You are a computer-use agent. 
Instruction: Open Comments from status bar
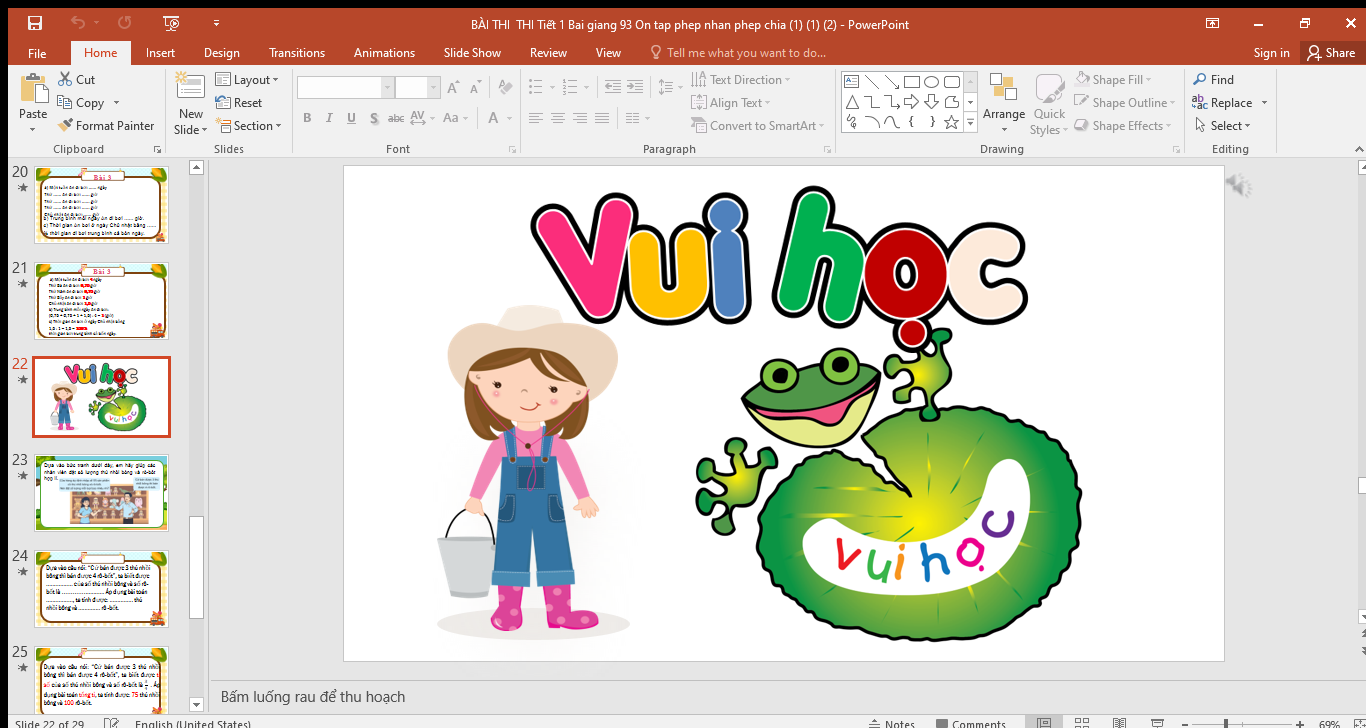click(x=971, y=723)
